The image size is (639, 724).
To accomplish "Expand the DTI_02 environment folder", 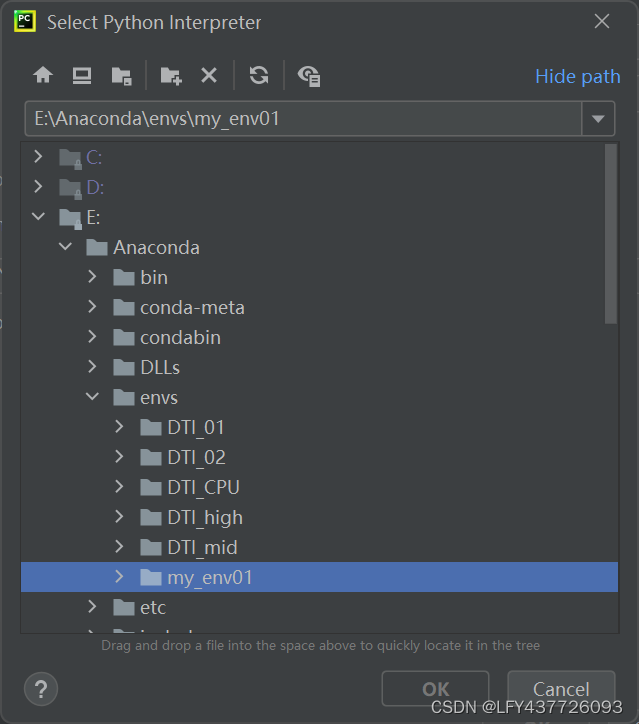I will pyautogui.click(x=119, y=457).
